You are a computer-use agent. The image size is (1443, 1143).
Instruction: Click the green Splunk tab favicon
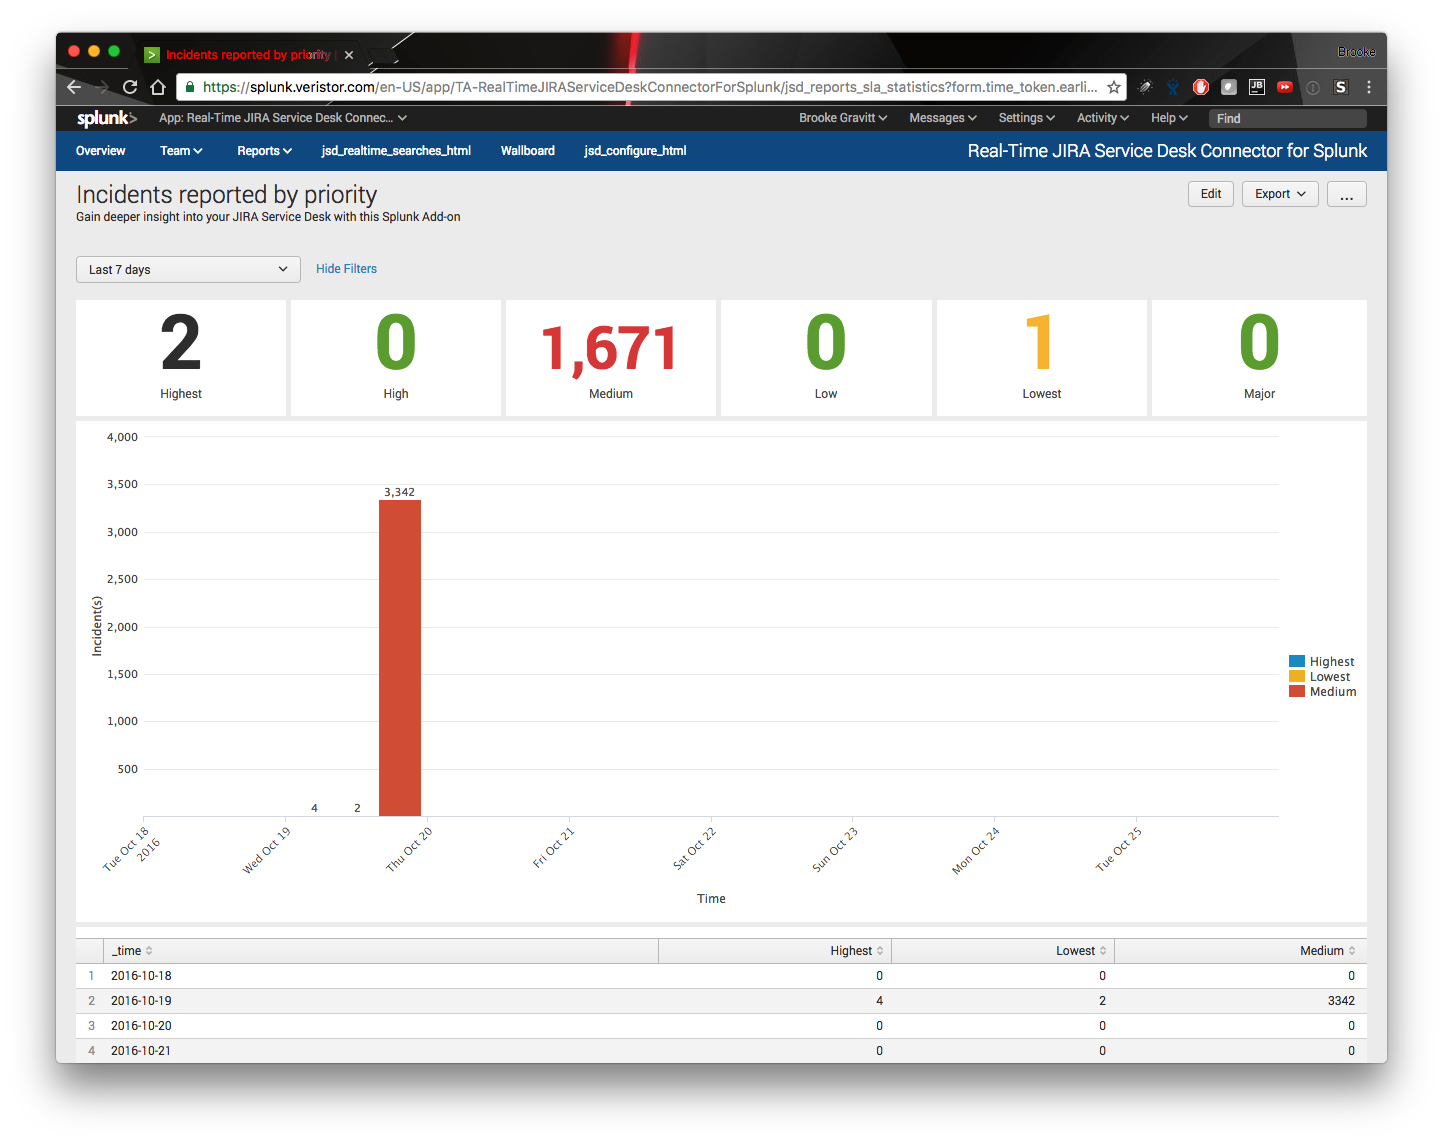(x=152, y=55)
